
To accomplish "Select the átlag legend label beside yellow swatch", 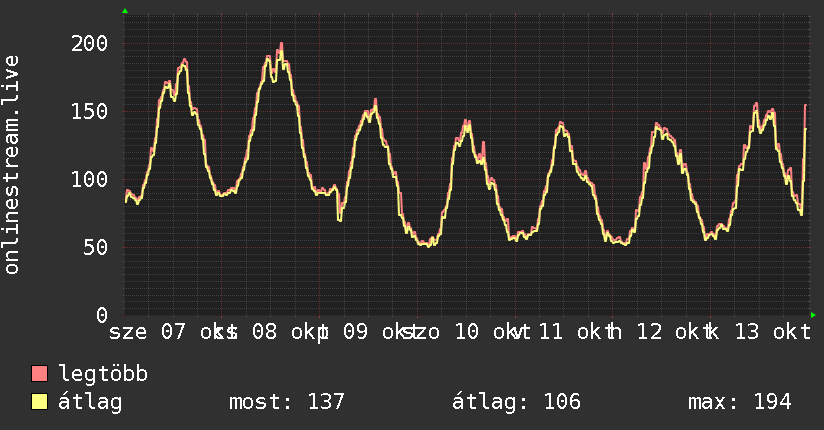I will pyautogui.click(x=90, y=402).
